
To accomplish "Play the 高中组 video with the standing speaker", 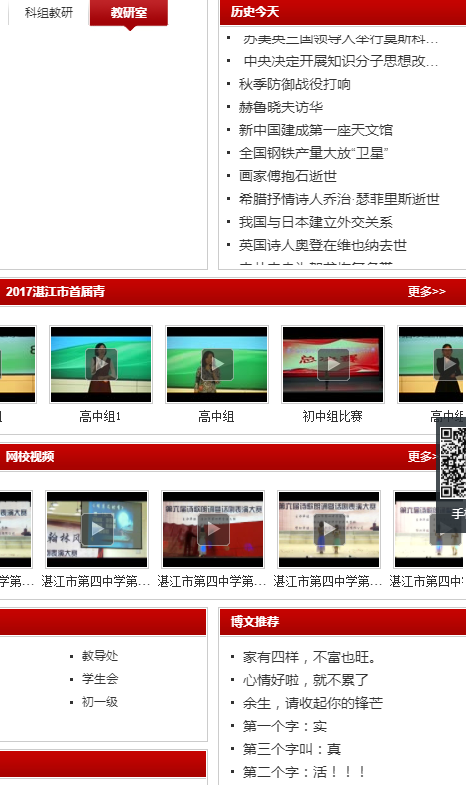I will [217, 364].
